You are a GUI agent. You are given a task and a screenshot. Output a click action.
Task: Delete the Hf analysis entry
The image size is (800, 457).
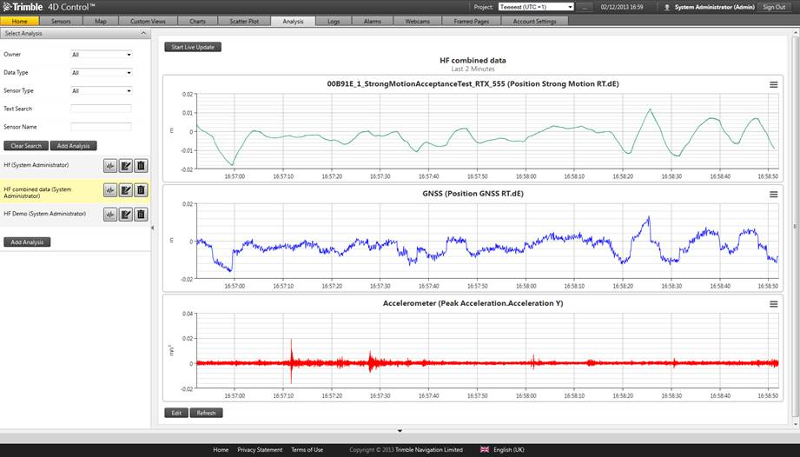(141, 166)
